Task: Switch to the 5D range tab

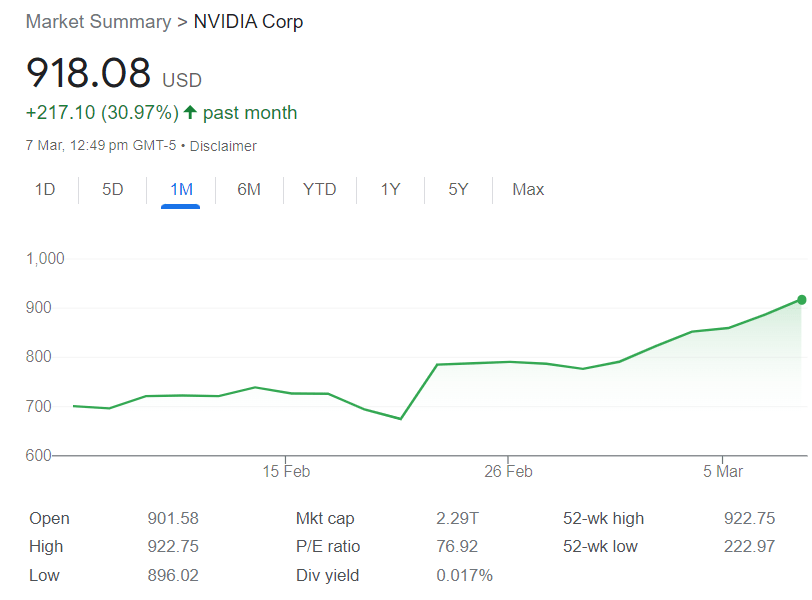Action: (113, 189)
